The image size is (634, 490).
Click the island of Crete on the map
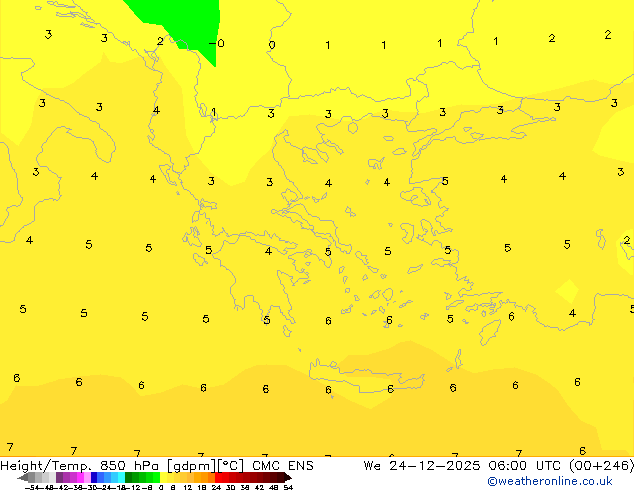tap(366, 376)
